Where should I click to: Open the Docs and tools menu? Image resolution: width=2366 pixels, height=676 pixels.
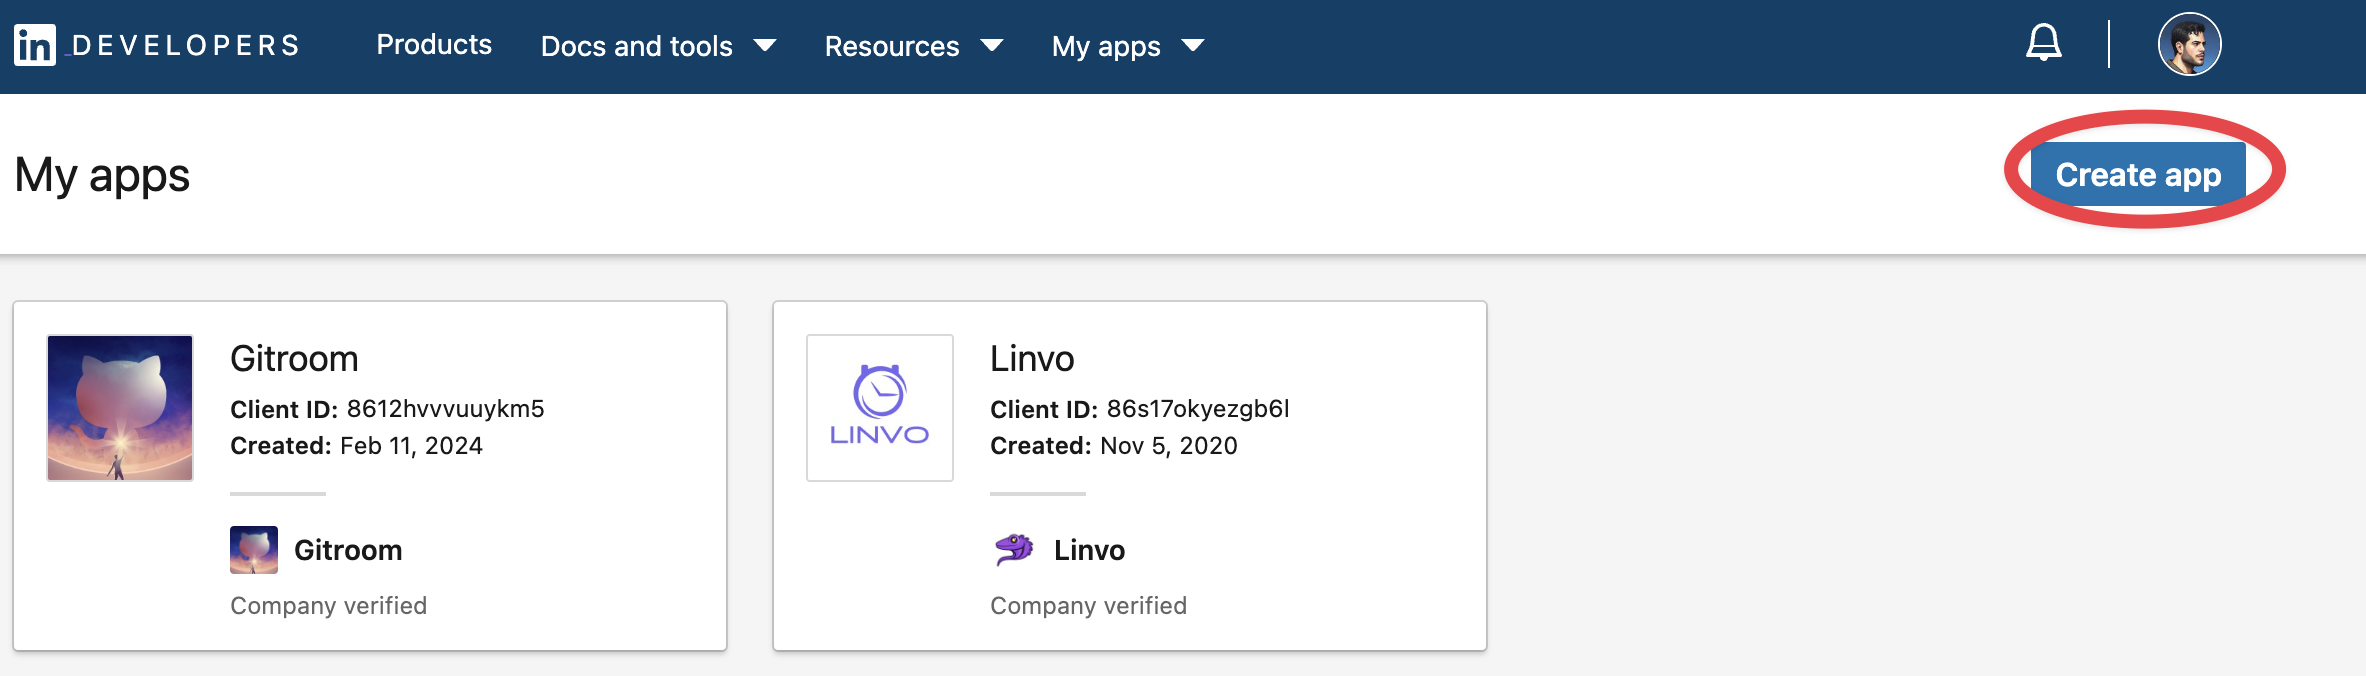click(x=658, y=46)
